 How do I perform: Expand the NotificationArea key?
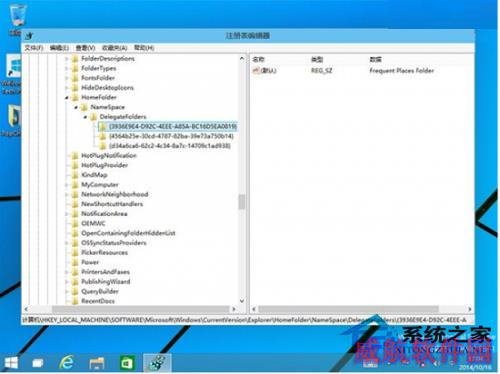(67, 214)
